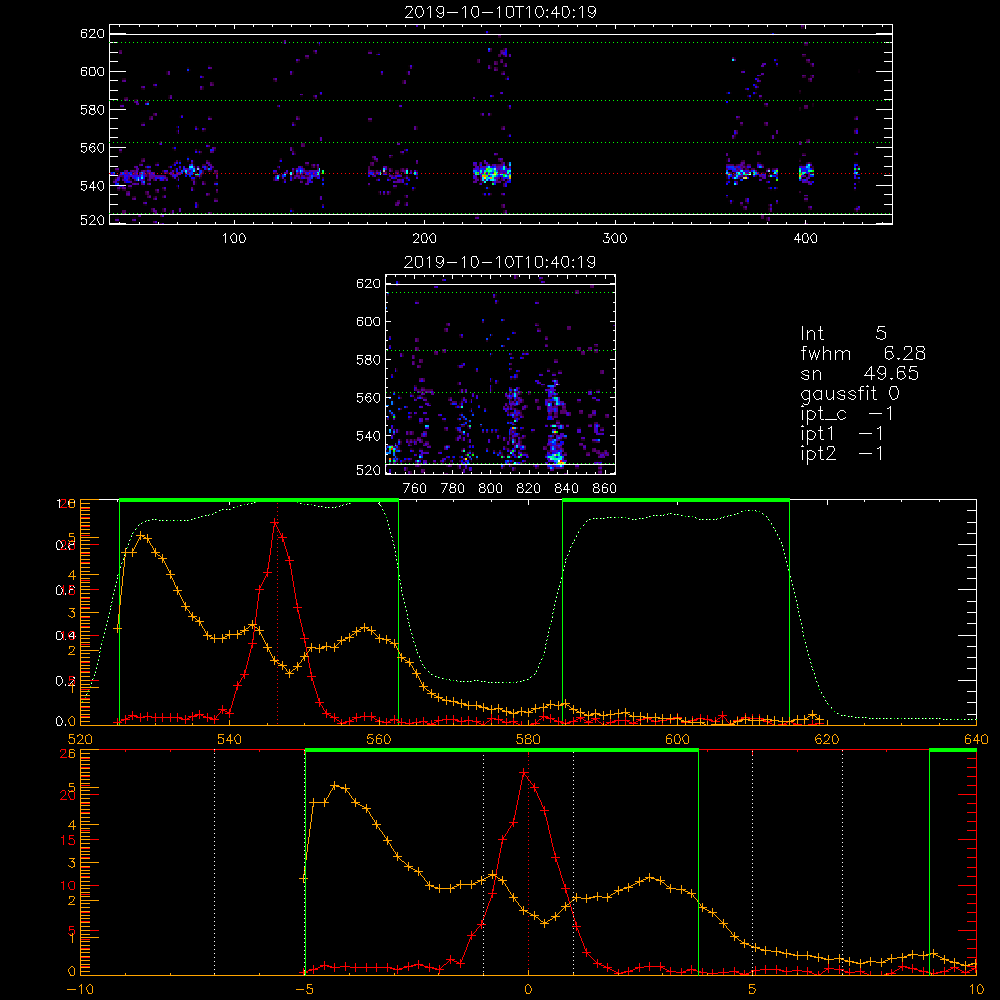Click the orange curve peak near 528
The width and height of the screenshot is (1000, 1000).
[141, 535]
